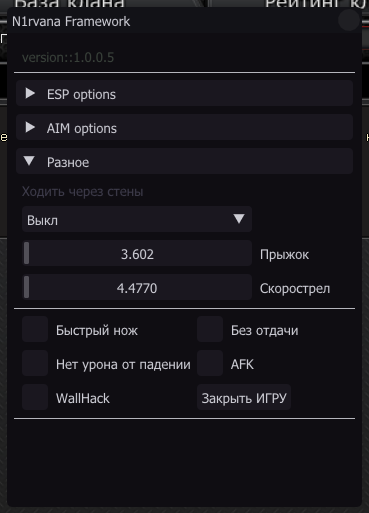
Task: Click the Скорострел slider track showing 4.4770
Action: 137,287
